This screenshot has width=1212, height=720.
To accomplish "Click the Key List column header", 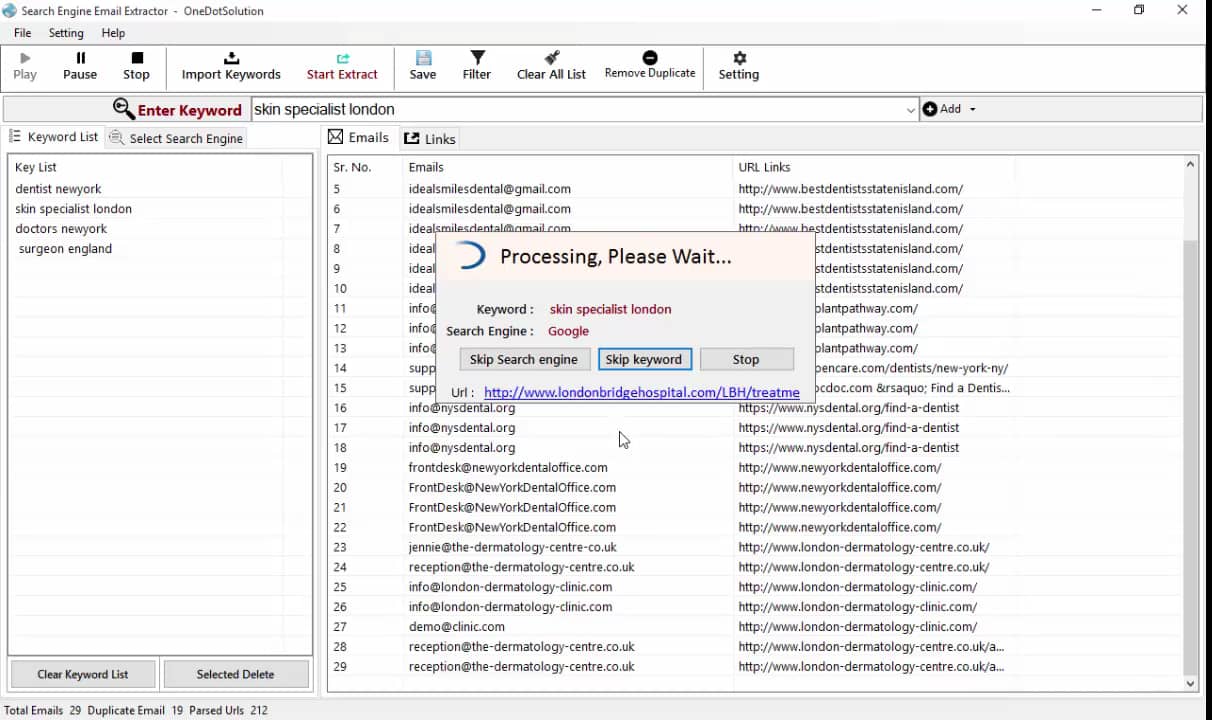I will pyautogui.click(x=36, y=167).
